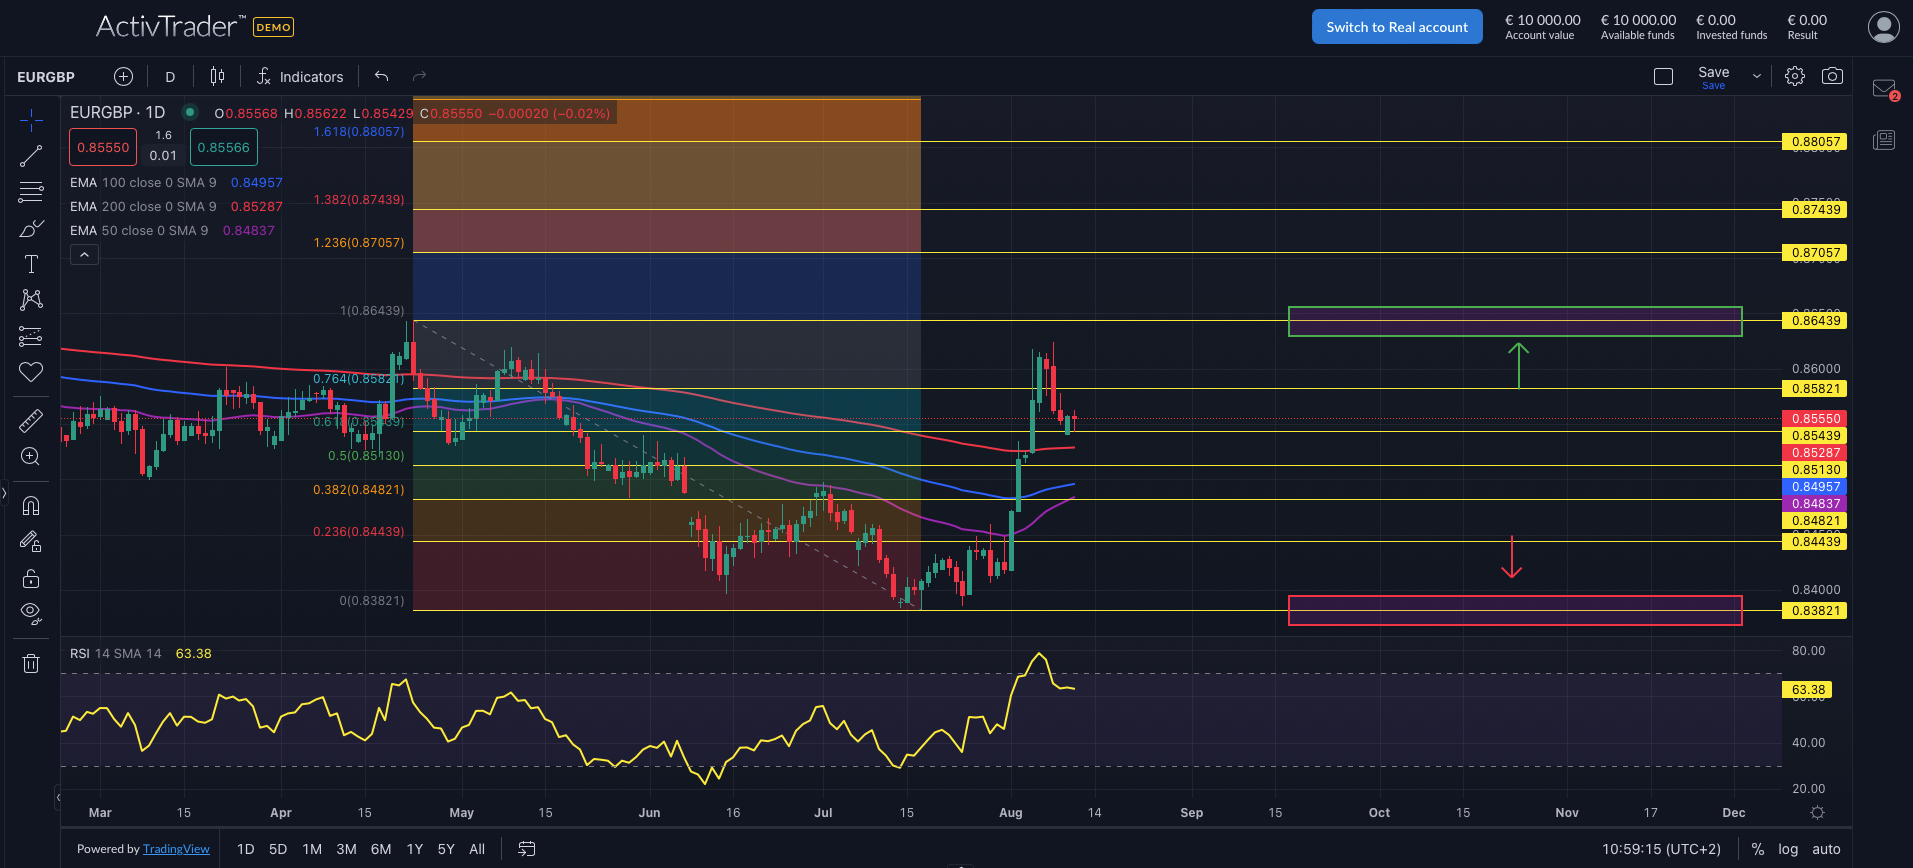Image resolution: width=1913 pixels, height=868 pixels.
Task: Toggle the auto scale option
Action: coord(1826,849)
